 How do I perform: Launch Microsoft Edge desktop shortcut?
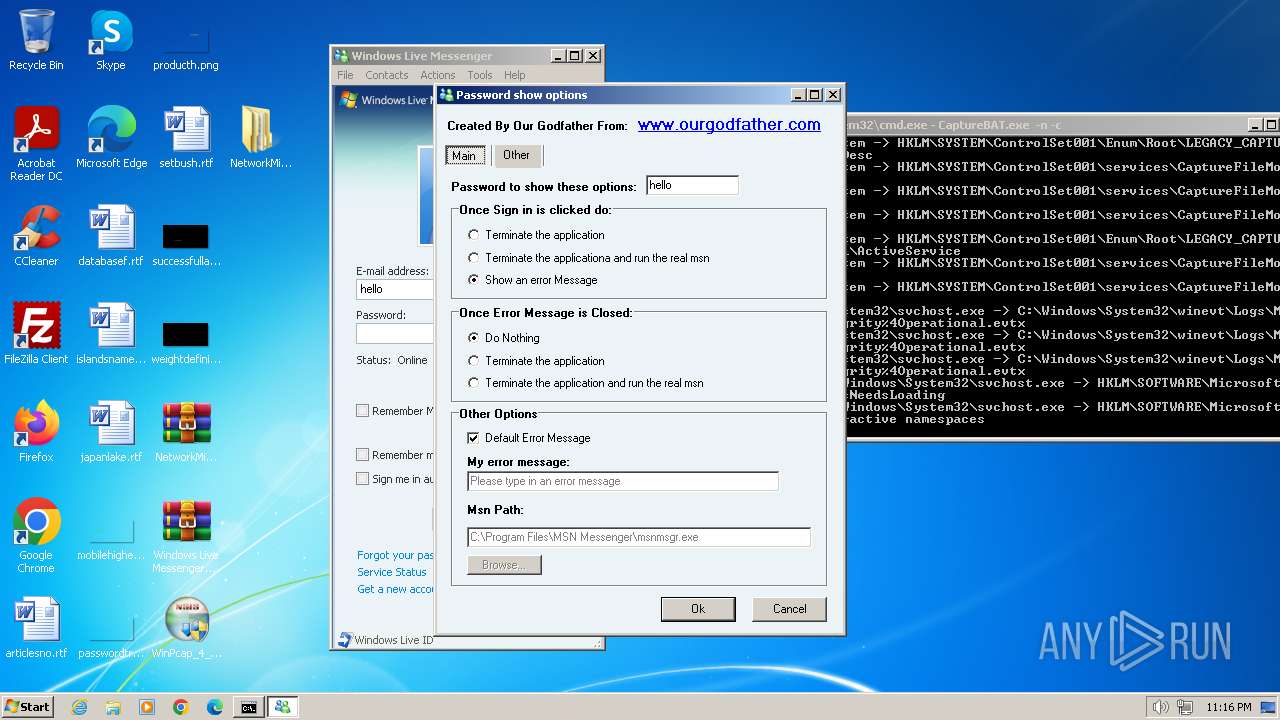(111, 138)
